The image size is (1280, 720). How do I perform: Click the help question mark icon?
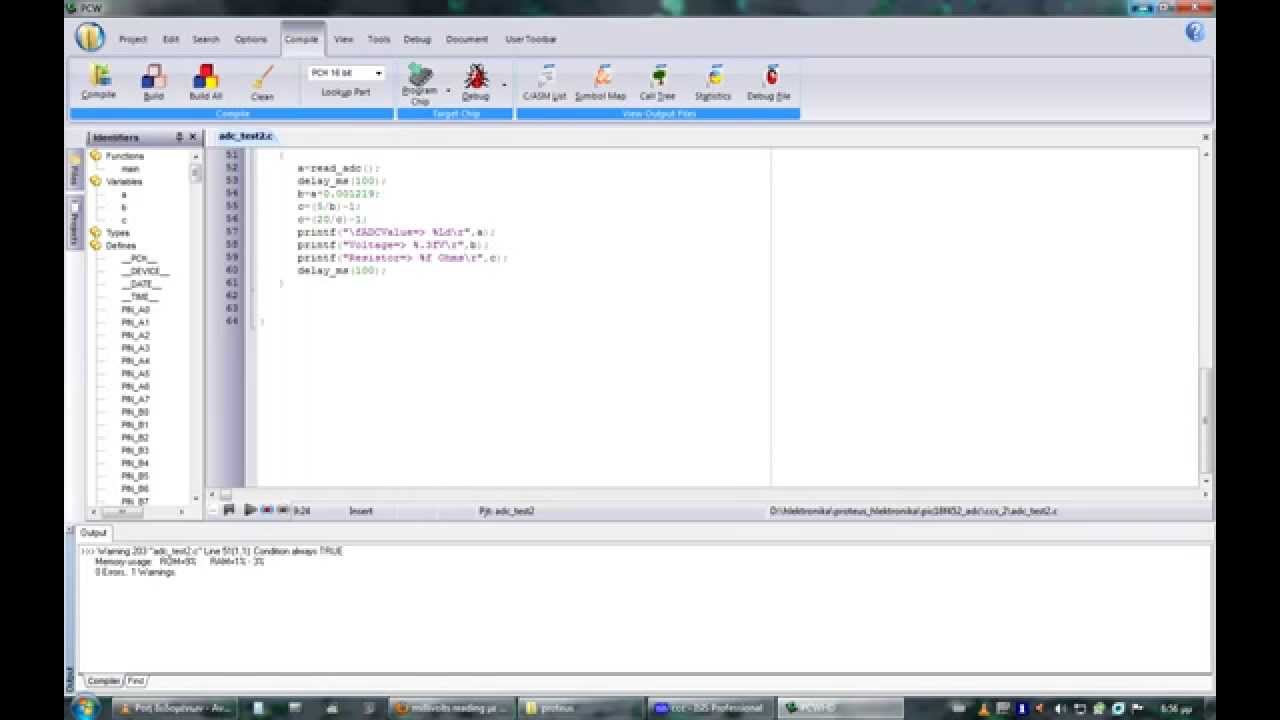[x=1195, y=31]
